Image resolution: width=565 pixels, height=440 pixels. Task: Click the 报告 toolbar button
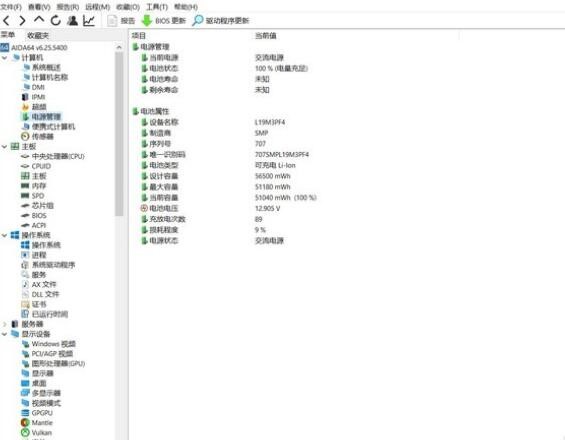[121, 21]
